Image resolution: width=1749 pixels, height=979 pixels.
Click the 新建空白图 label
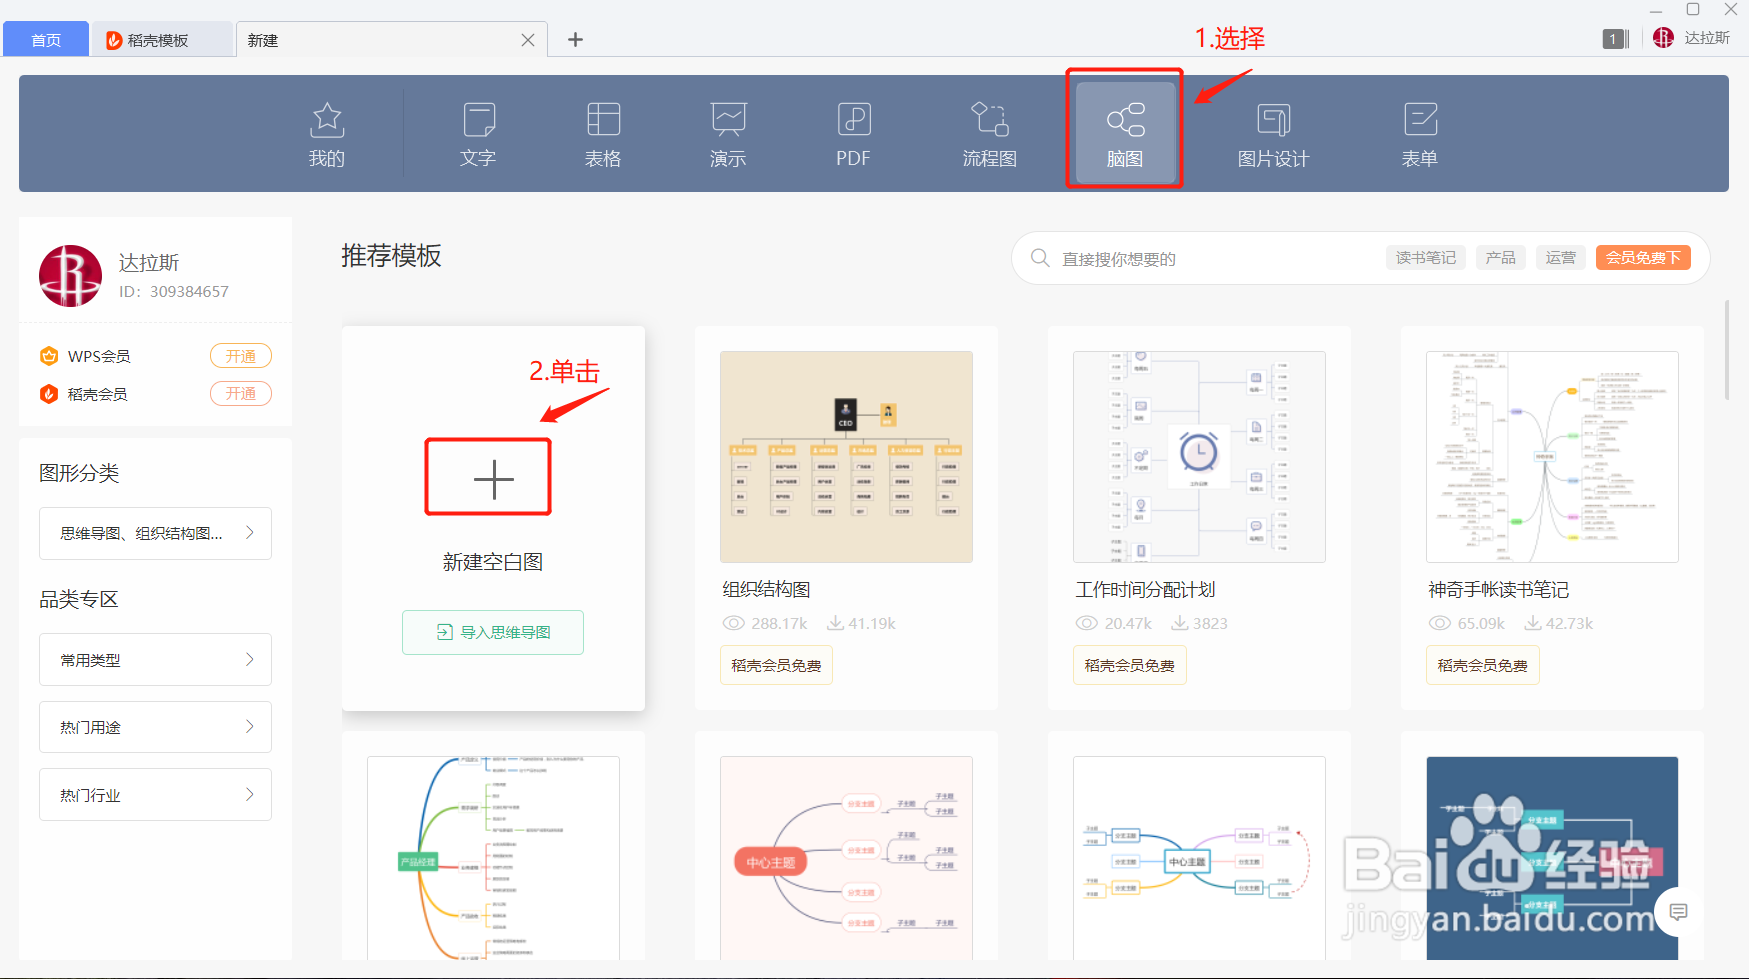click(x=493, y=562)
